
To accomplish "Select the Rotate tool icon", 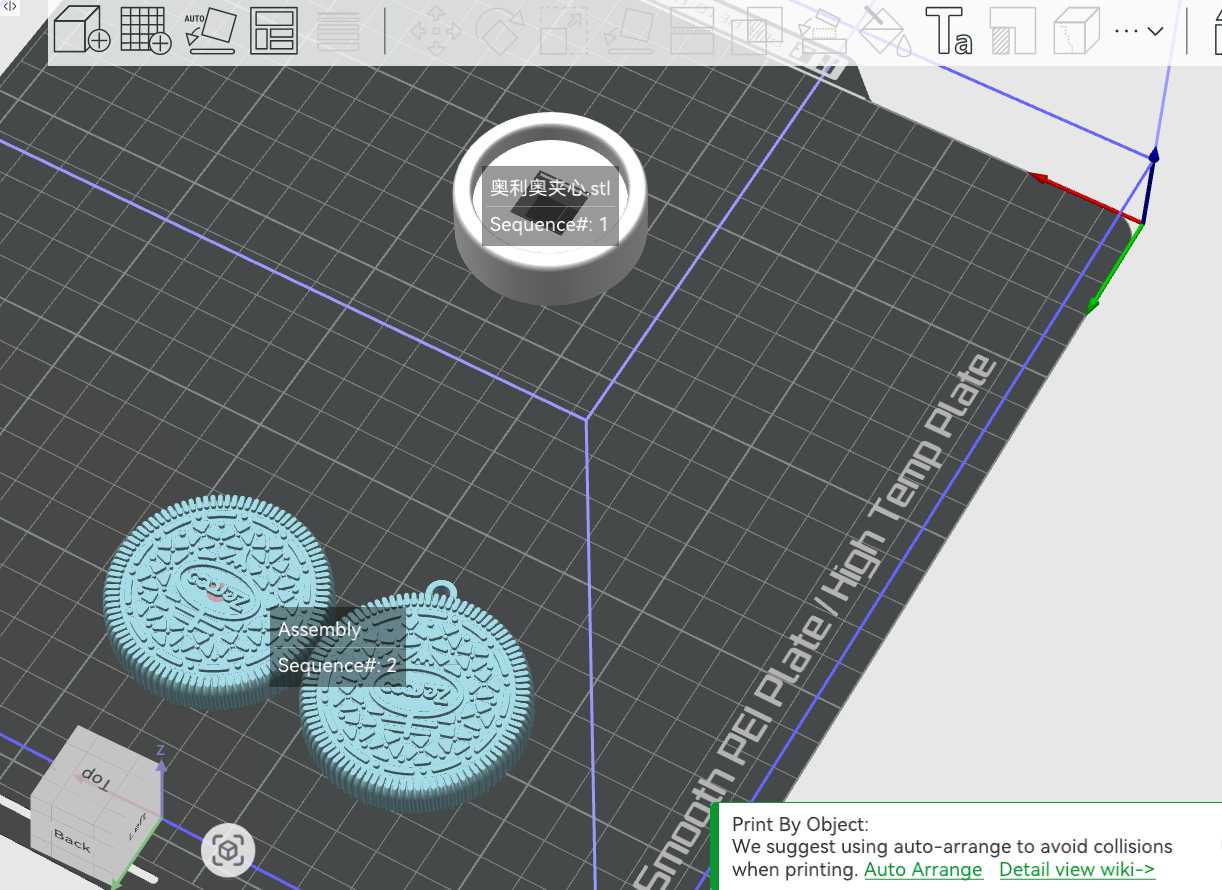I will click(x=501, y=30).
